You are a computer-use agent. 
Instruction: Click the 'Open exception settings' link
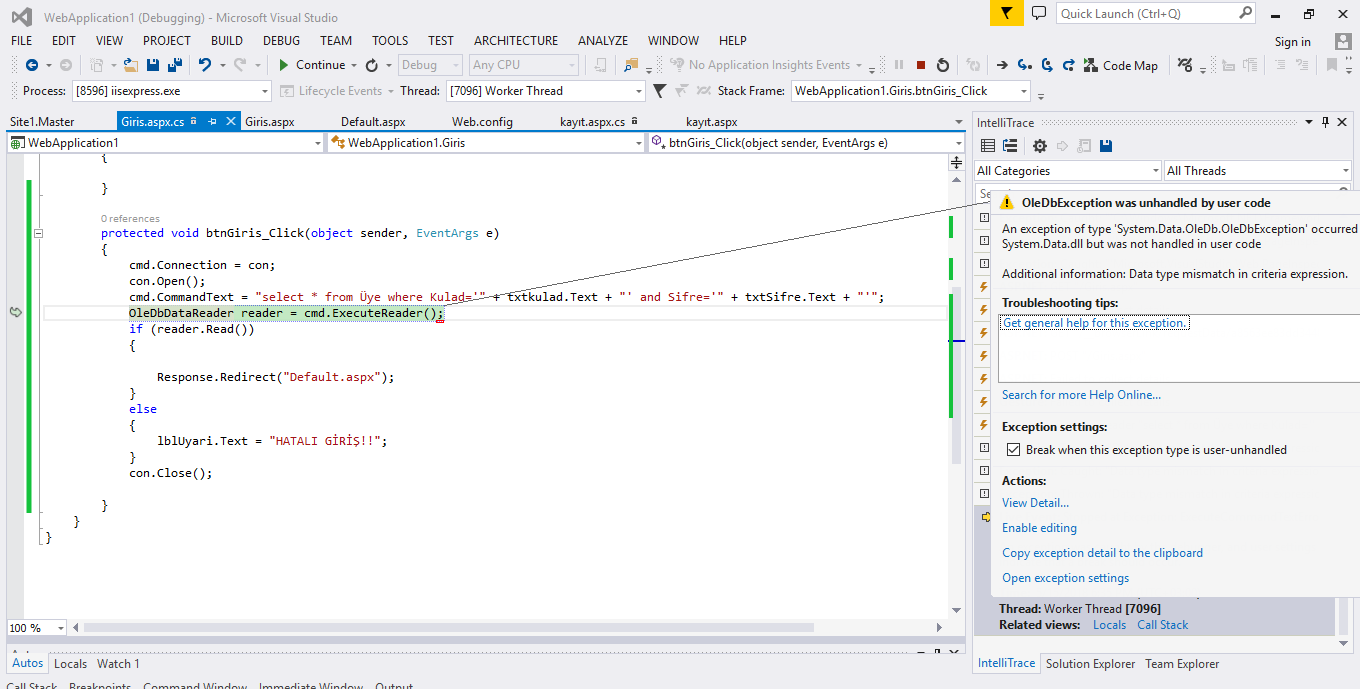1065,578
